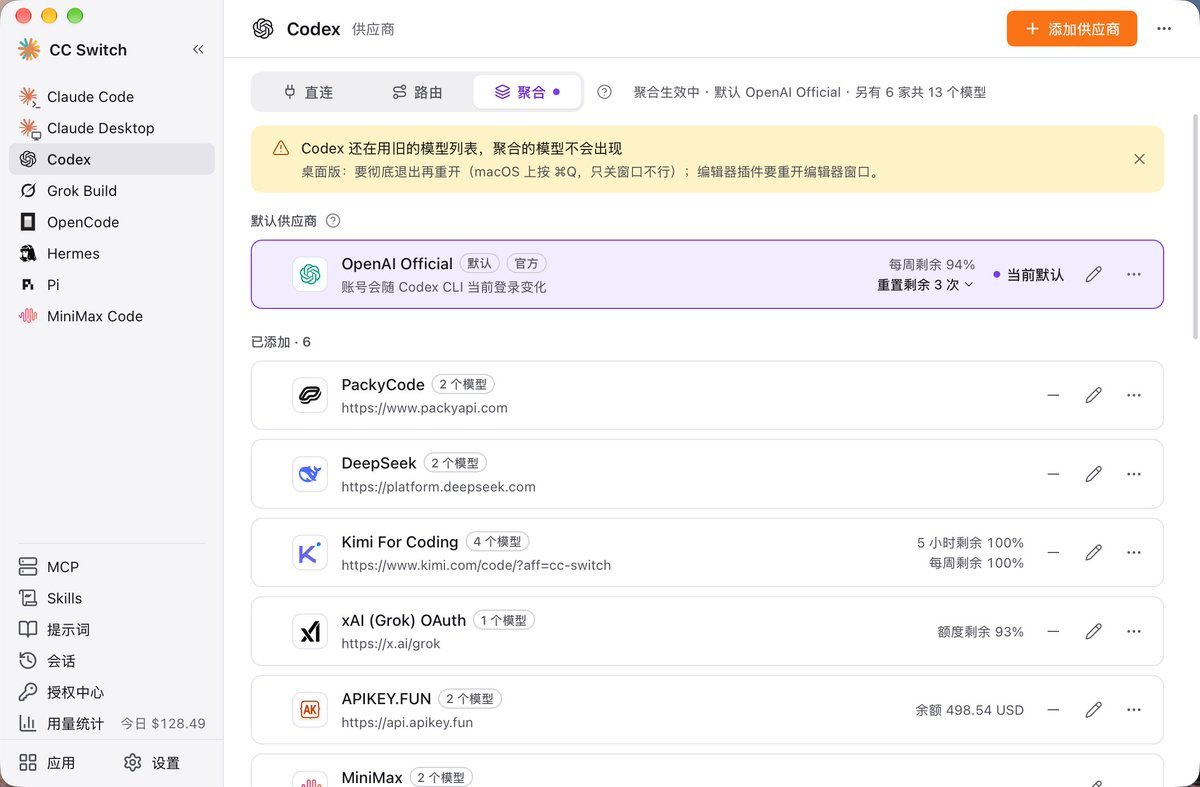Click PackyCode minus toggle
The width and height of the screenshot is (1200, 787).
coord(1053,395)
